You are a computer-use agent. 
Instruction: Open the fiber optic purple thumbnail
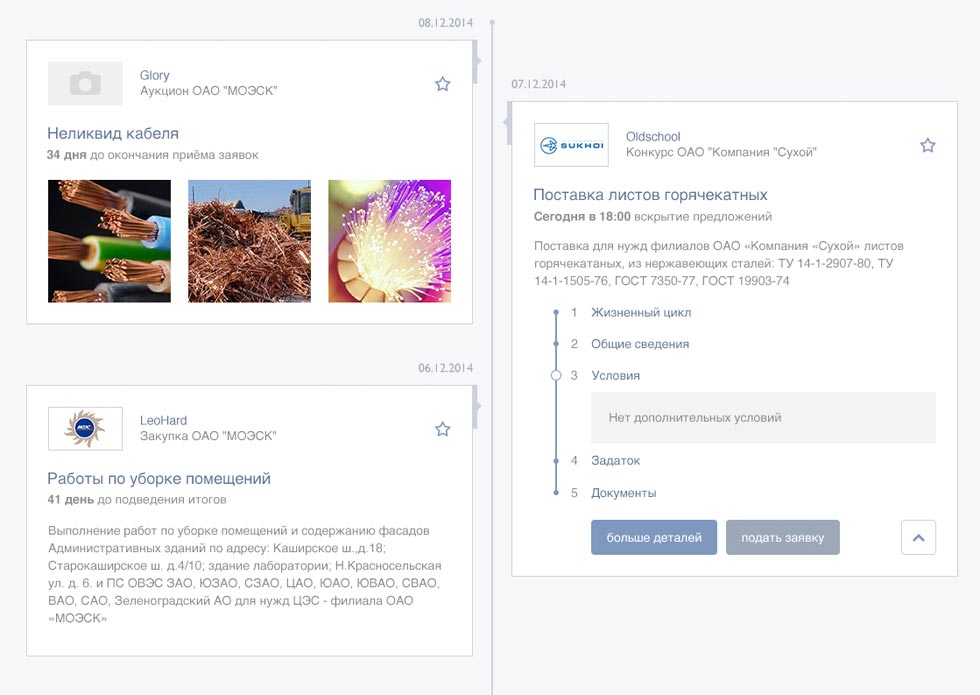(x=389, y=241)
